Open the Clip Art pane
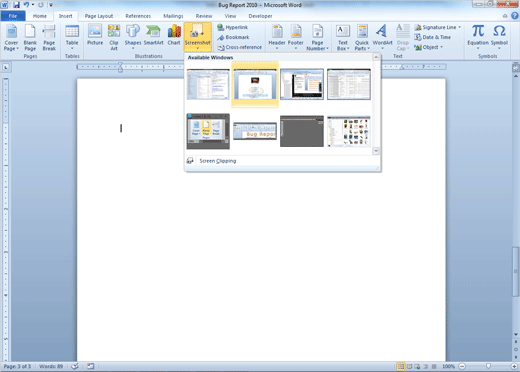Screen dimensions: 520x372 coord(114,37)
